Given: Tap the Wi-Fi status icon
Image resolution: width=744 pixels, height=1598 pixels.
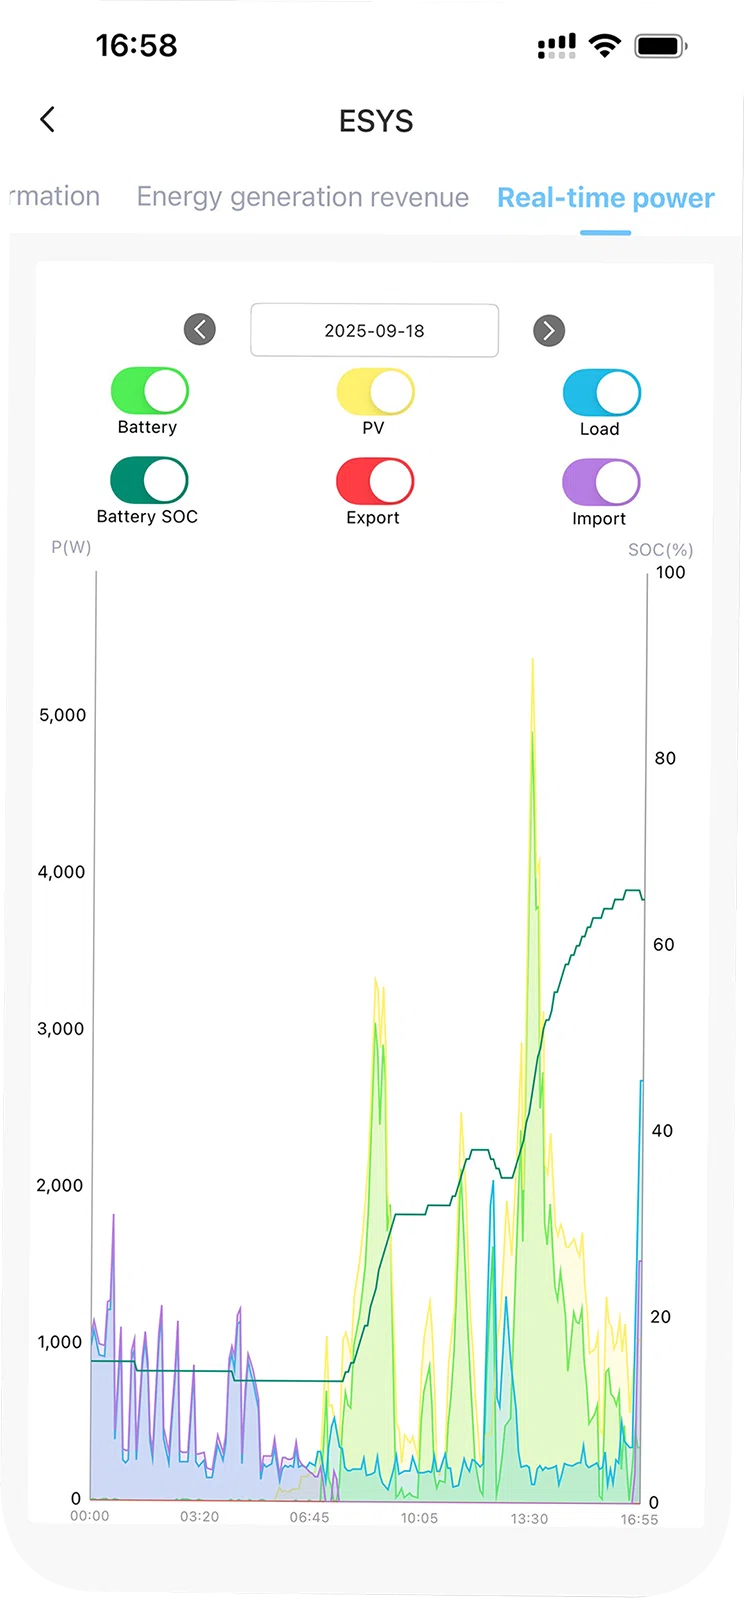Looking at the screenshot, I should point(604,45).
